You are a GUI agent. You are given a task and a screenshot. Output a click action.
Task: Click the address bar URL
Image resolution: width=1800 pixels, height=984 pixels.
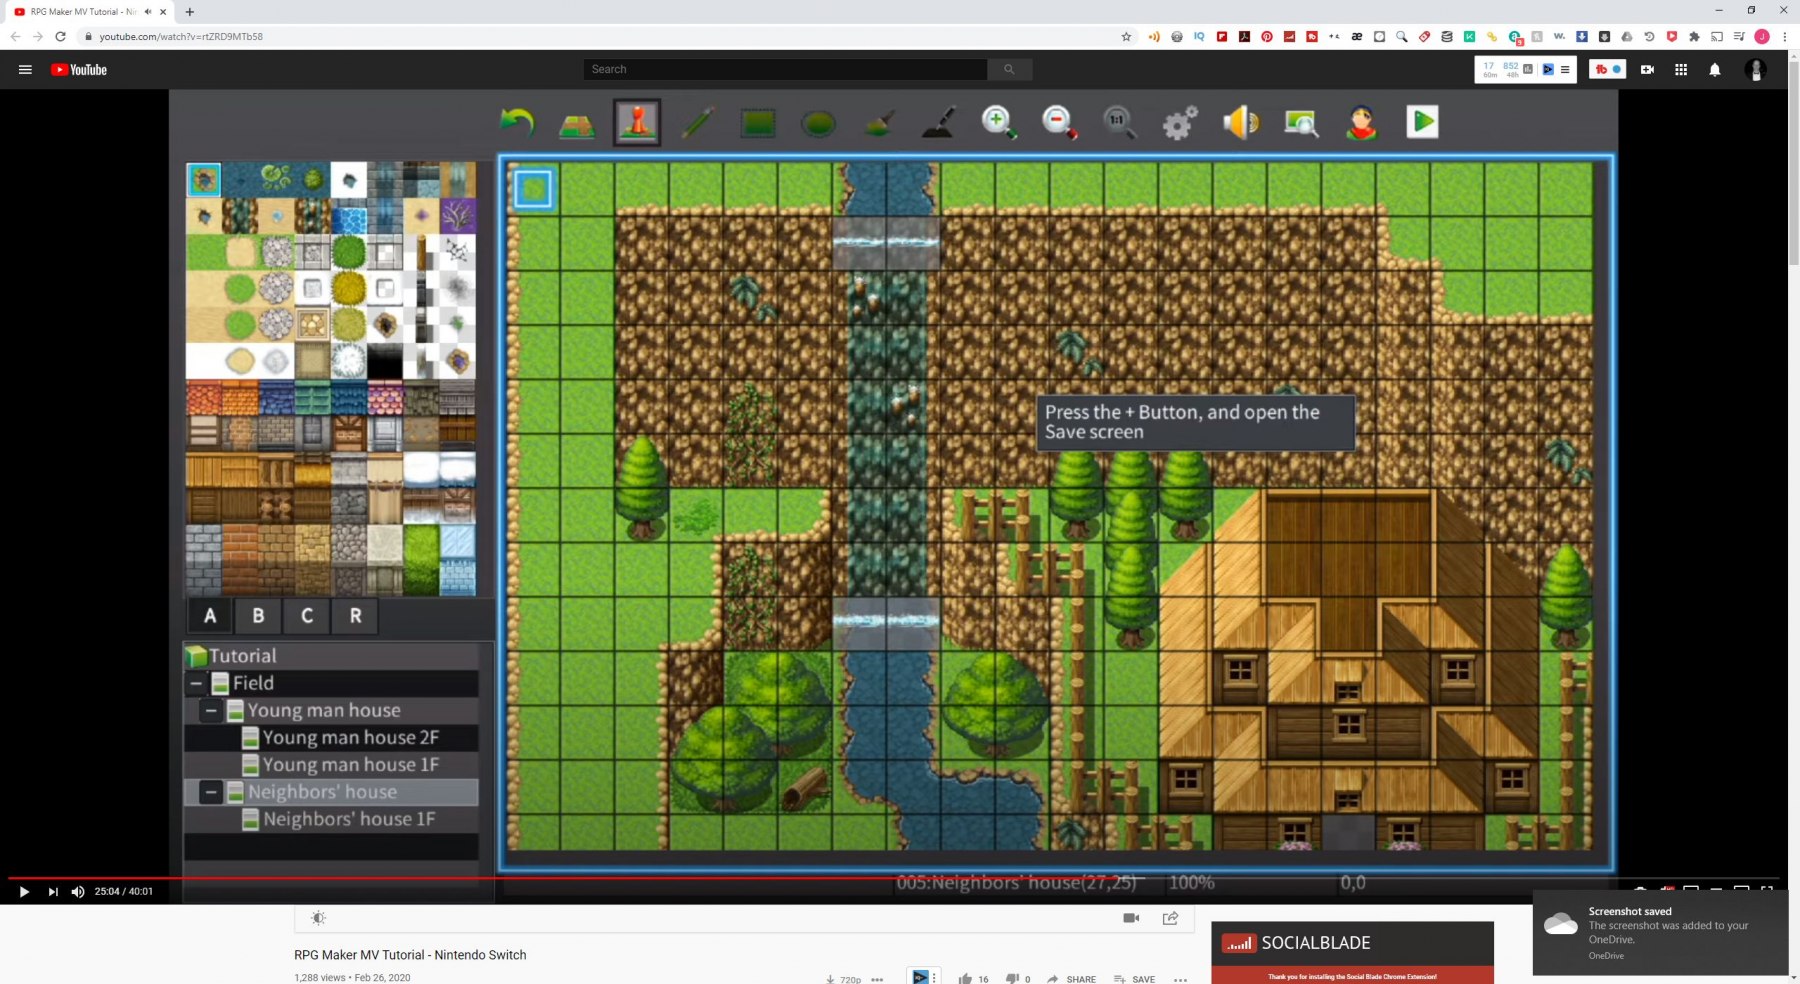pos(181,36)
